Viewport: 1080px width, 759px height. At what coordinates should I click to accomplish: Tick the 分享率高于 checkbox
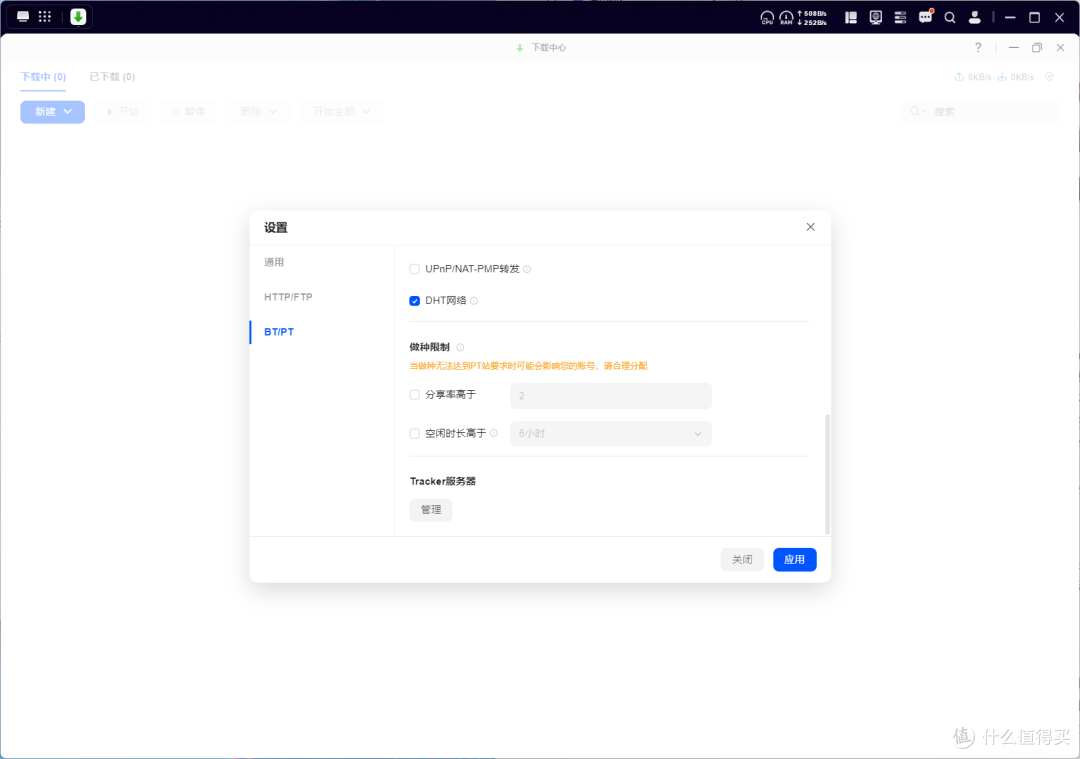(x=415, y=395)
